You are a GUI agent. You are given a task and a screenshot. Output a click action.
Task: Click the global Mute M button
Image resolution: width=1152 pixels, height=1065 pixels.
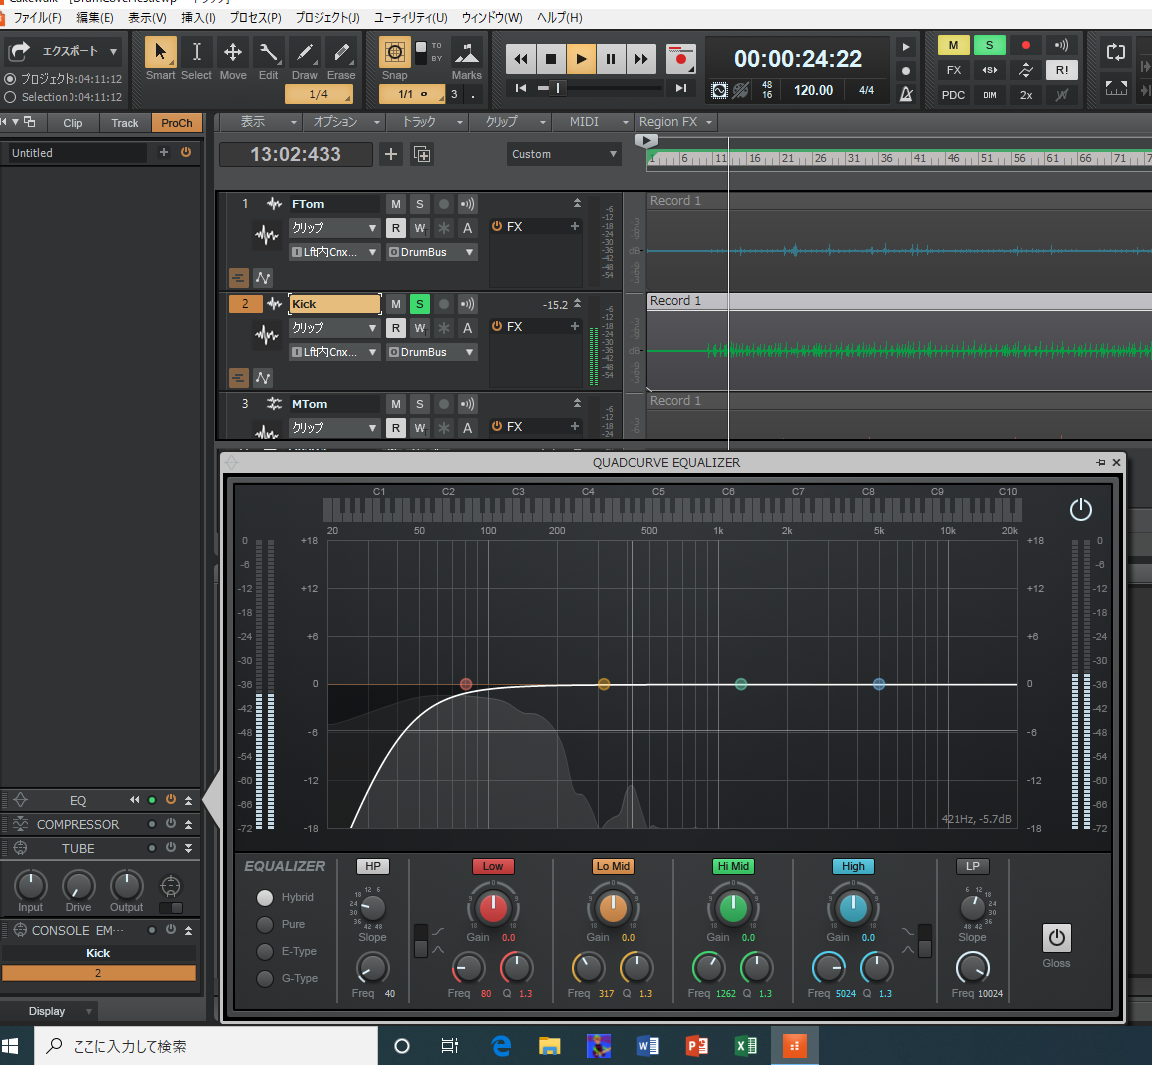(953, 46)
